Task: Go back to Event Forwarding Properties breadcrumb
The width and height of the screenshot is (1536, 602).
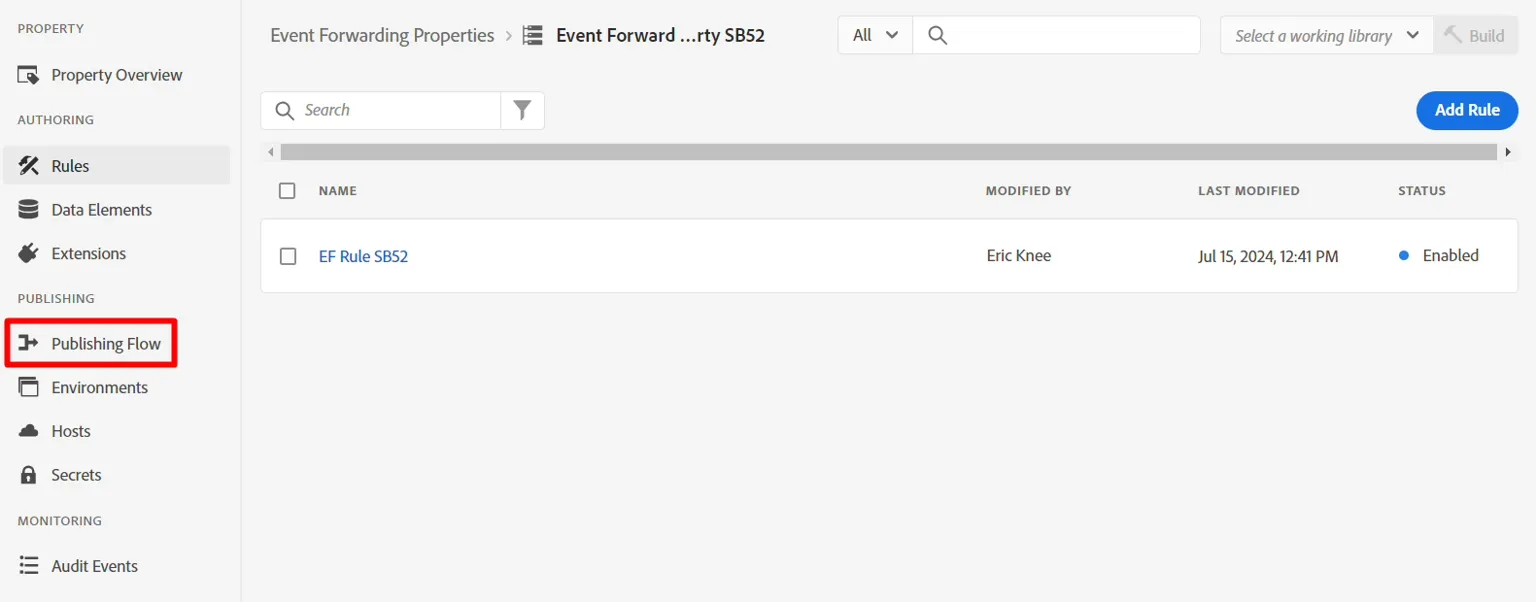Action: tap(382, 36)
